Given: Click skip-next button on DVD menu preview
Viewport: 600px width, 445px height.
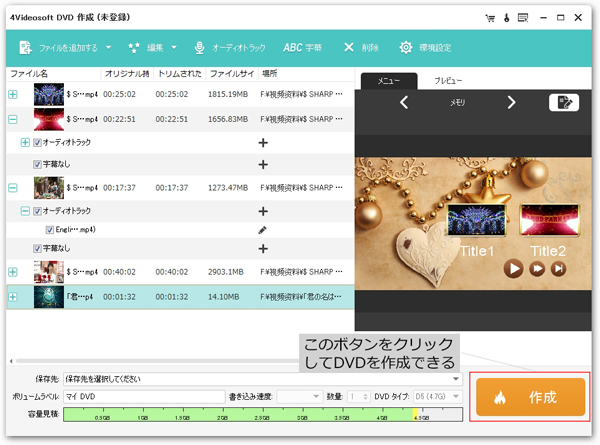Looking at the screenshot, I should (x=559, y=269).
